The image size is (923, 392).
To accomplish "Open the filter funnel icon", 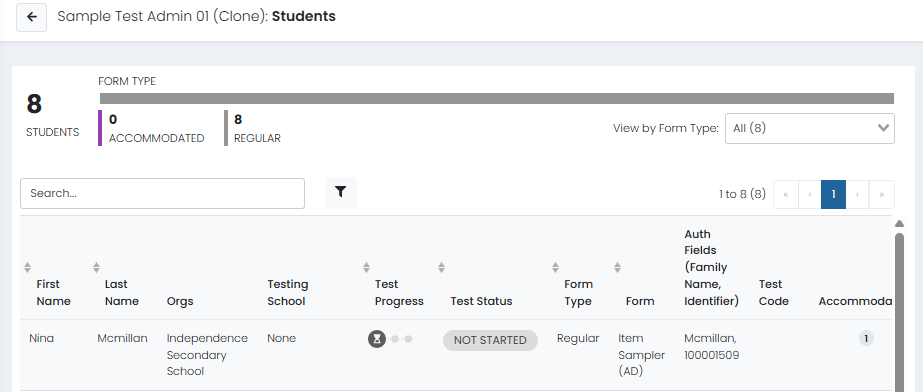I will tap(341, 192).
